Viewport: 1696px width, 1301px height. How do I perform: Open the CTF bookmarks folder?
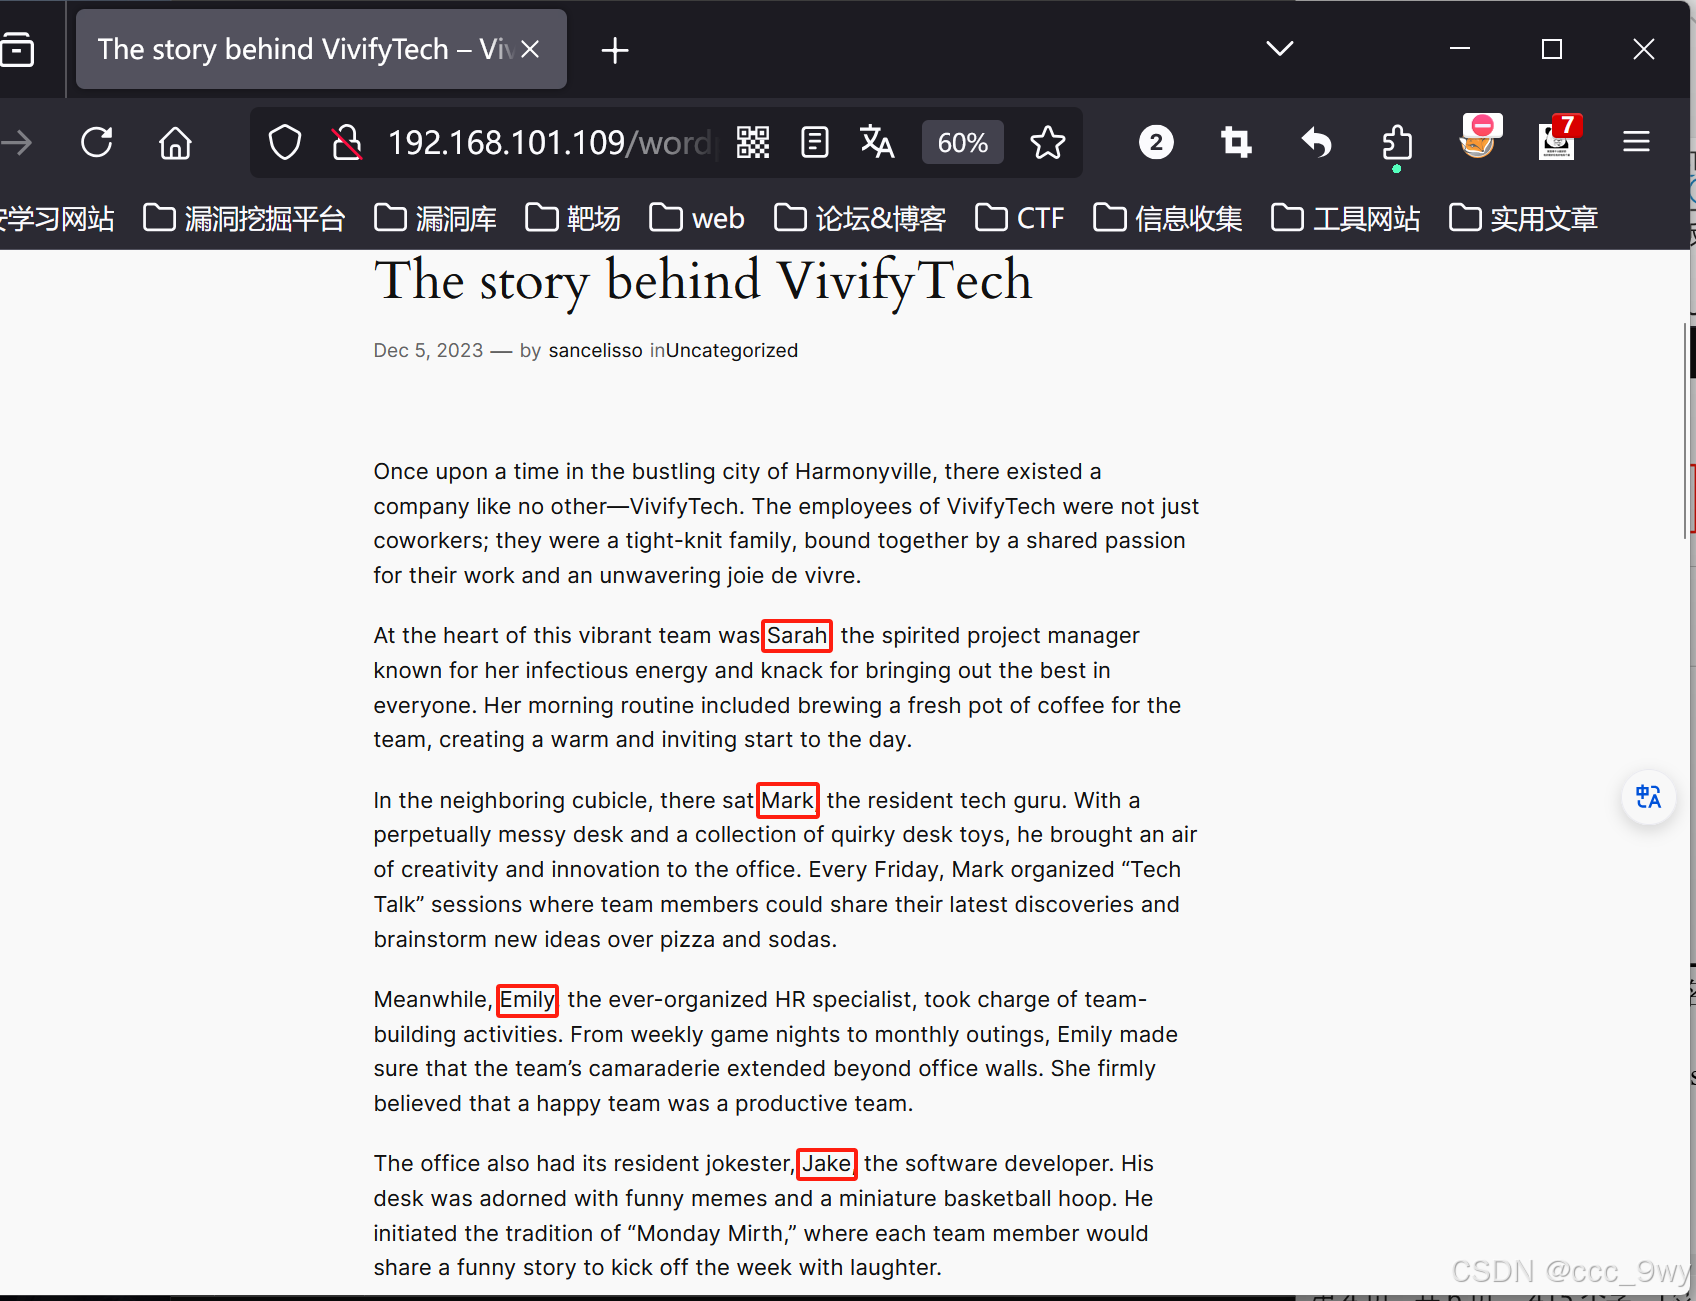coord(1020,217)
